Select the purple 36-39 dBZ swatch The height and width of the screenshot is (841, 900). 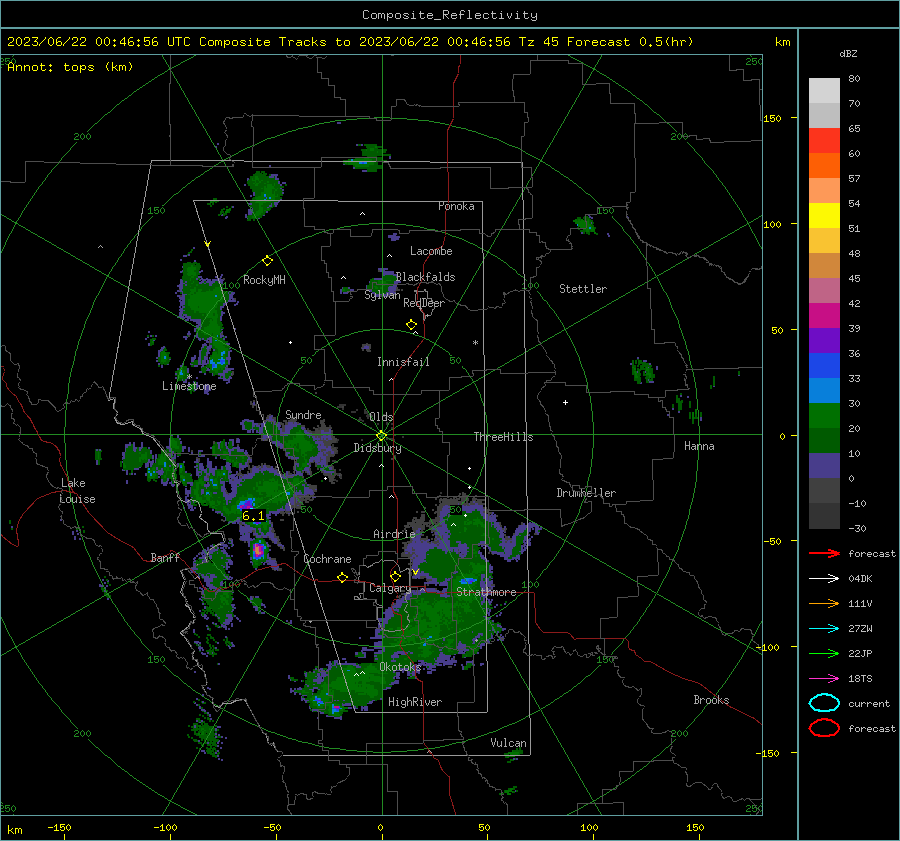[824, 340]
